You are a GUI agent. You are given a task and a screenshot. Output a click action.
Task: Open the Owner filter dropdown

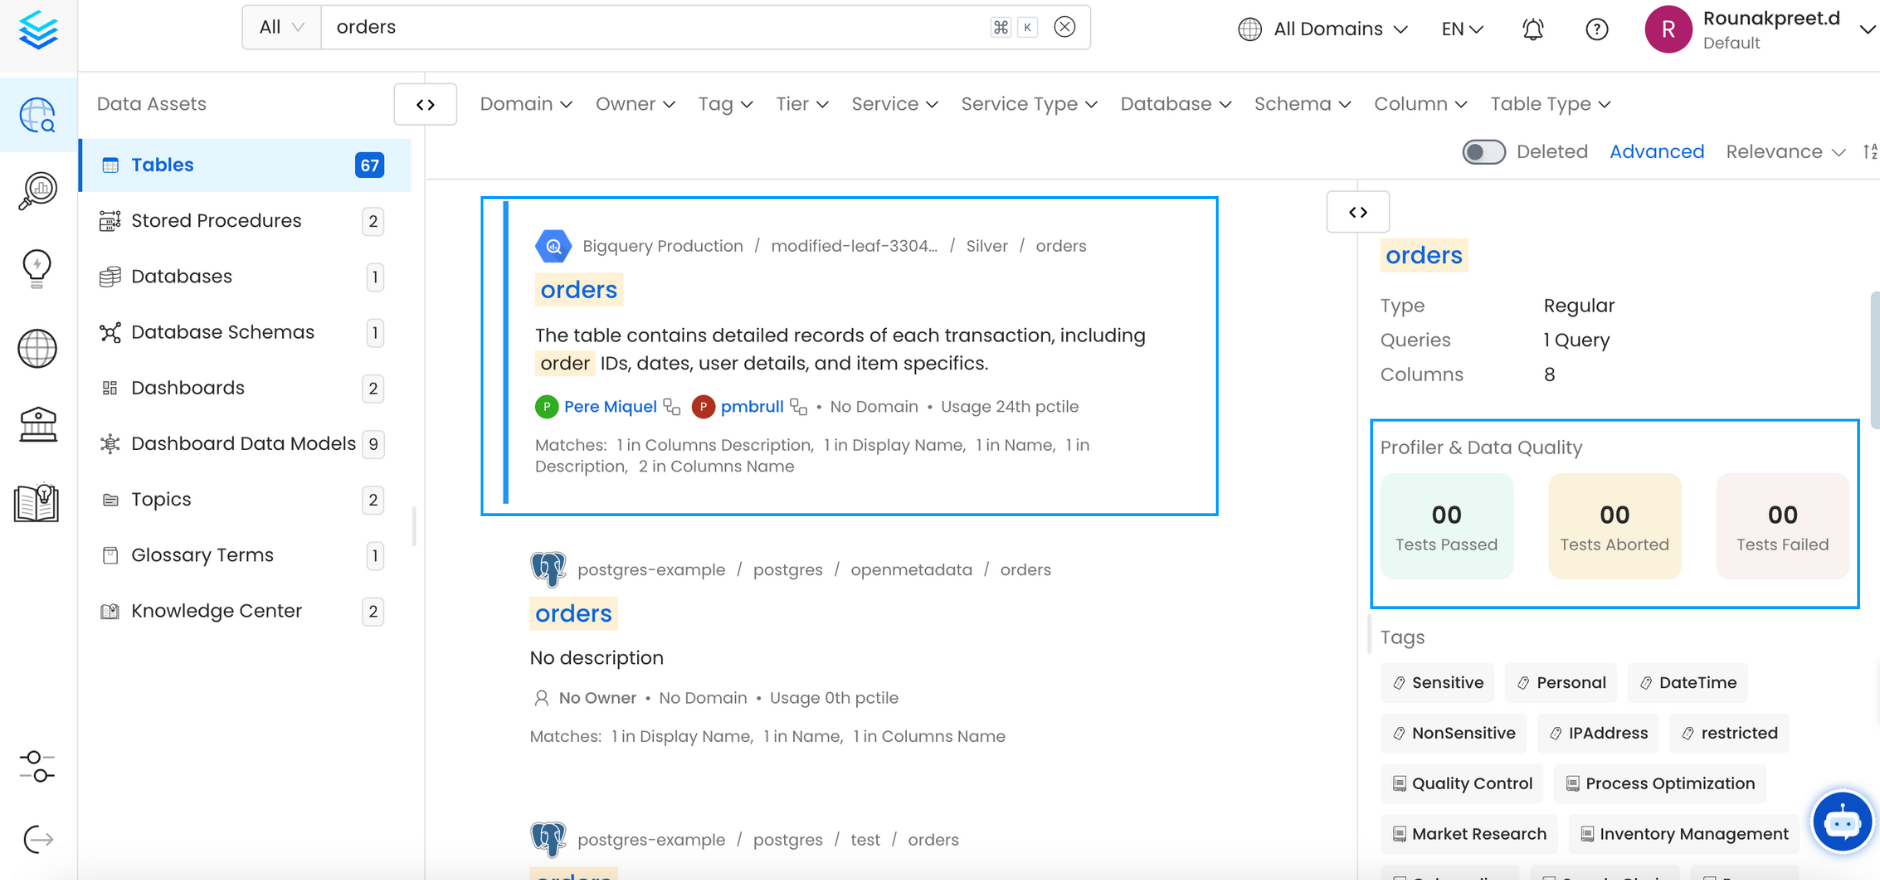[635, 104]
